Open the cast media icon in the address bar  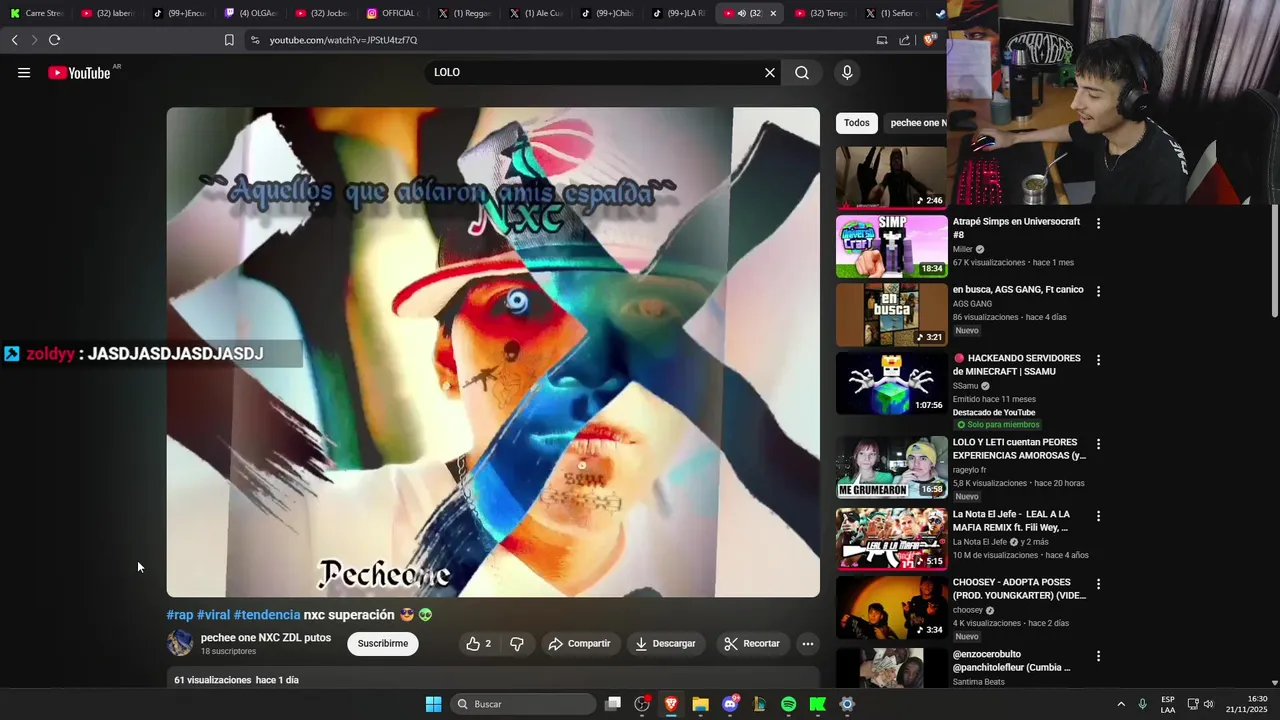[x=882, y=40]
